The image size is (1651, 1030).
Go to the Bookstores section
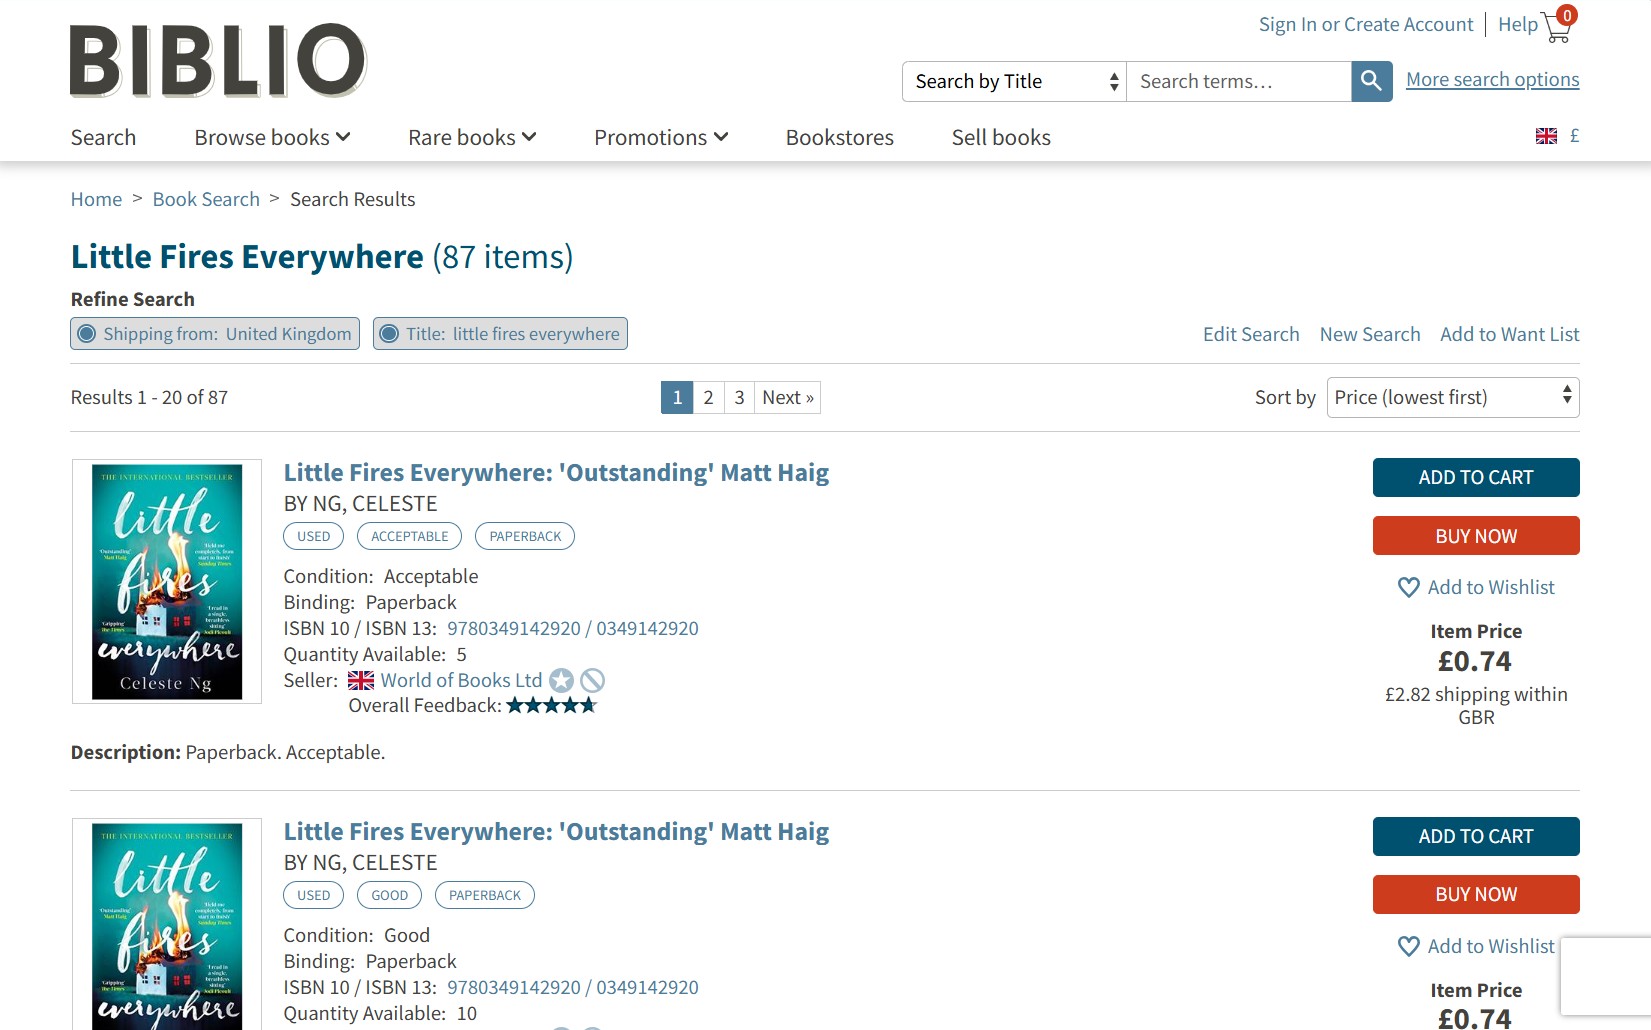(840, 137)
